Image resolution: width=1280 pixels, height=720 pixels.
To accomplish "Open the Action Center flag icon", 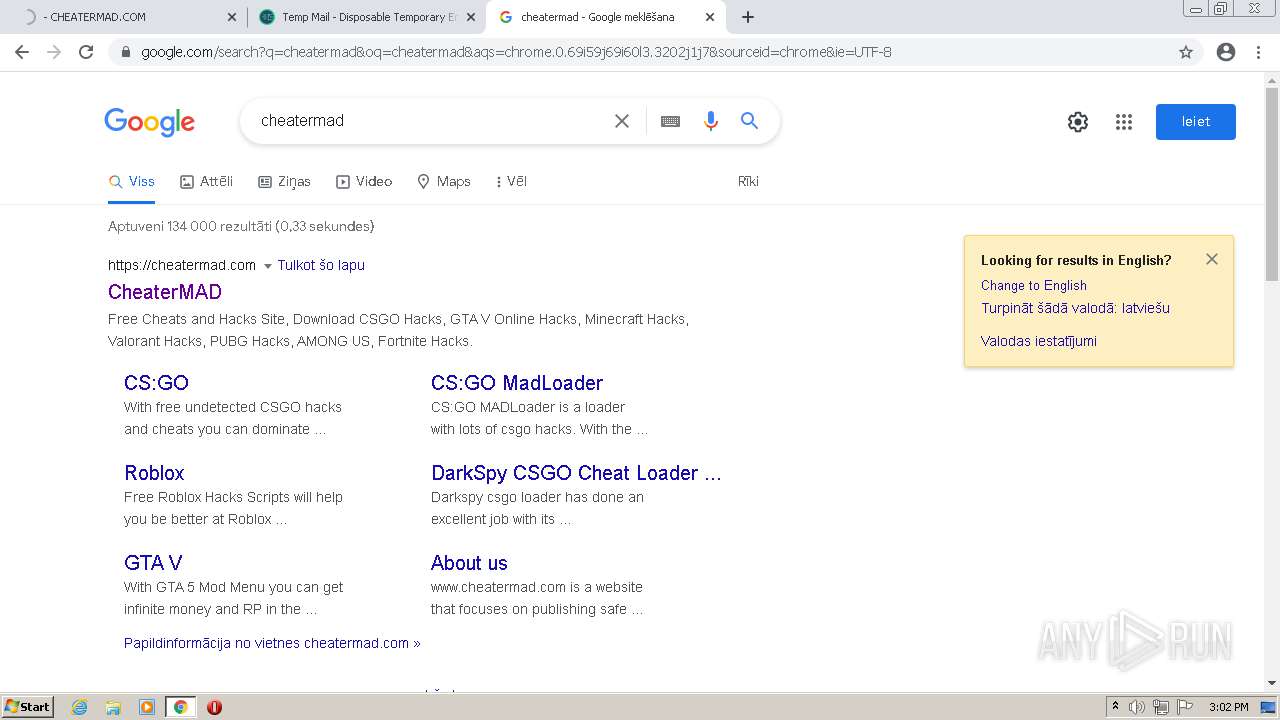I will pyautogui.click(x=1185, y=707).
